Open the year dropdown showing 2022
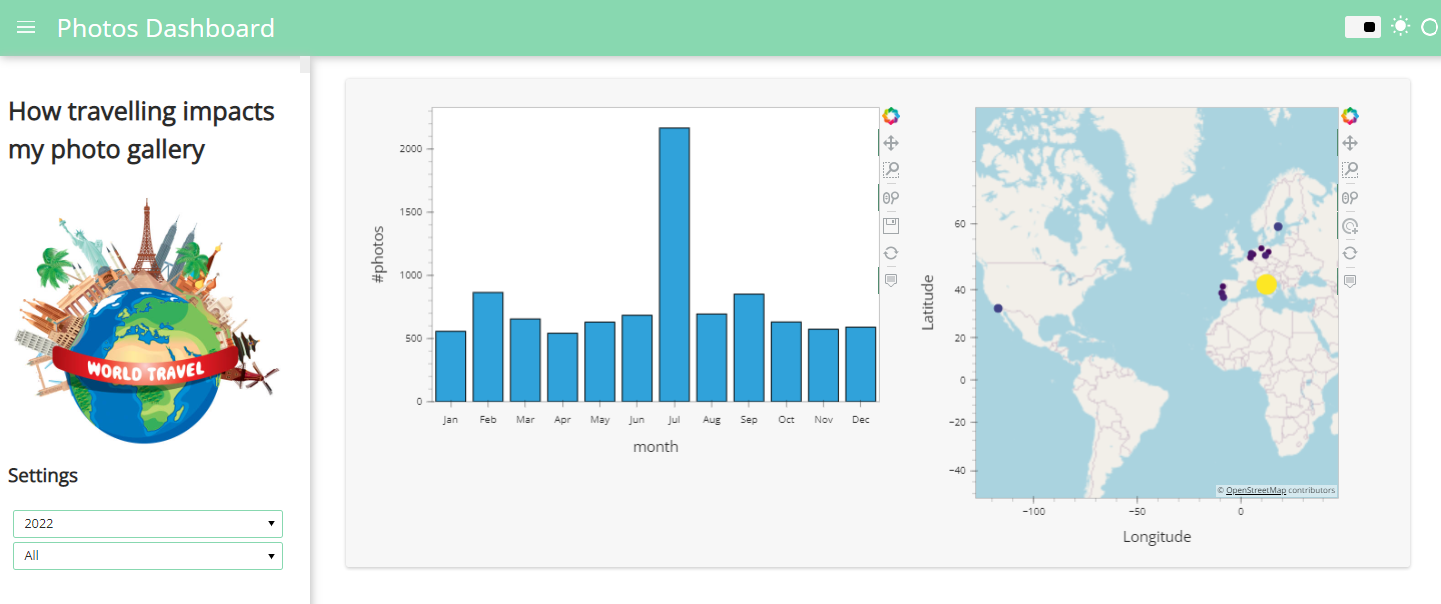 pos(148,523)
